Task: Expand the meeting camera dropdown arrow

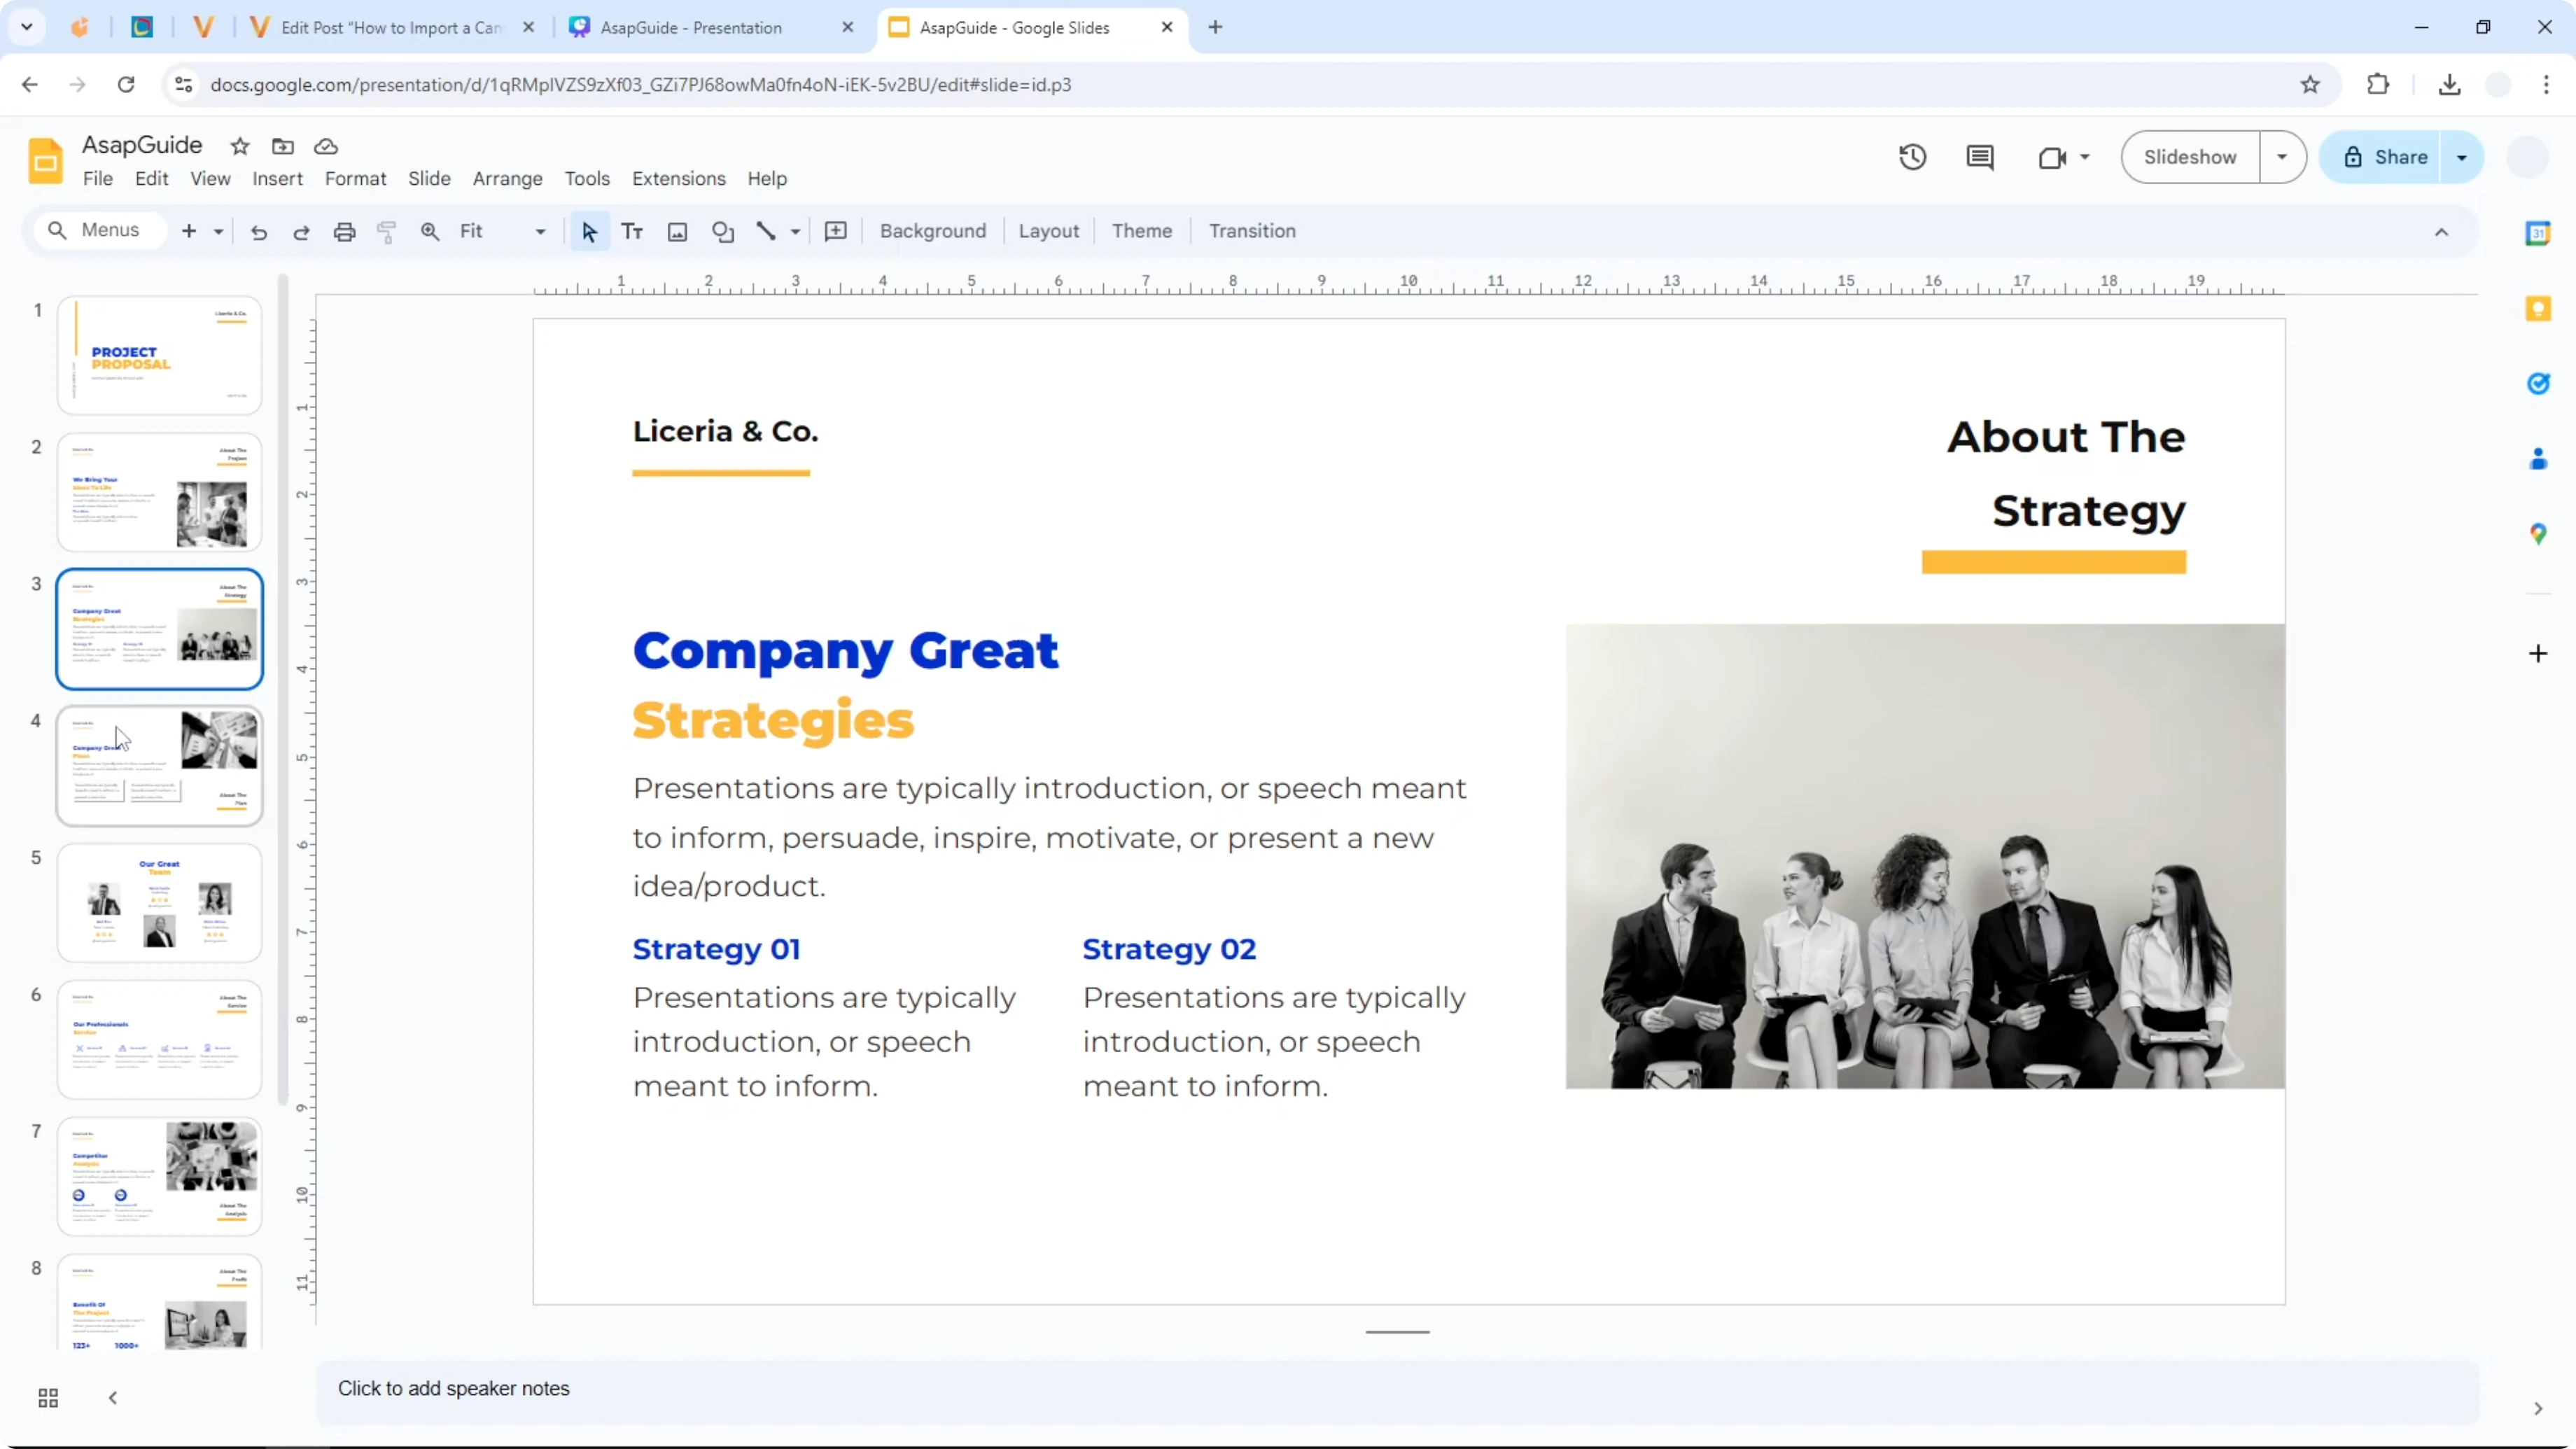Action: point(2085,157)
